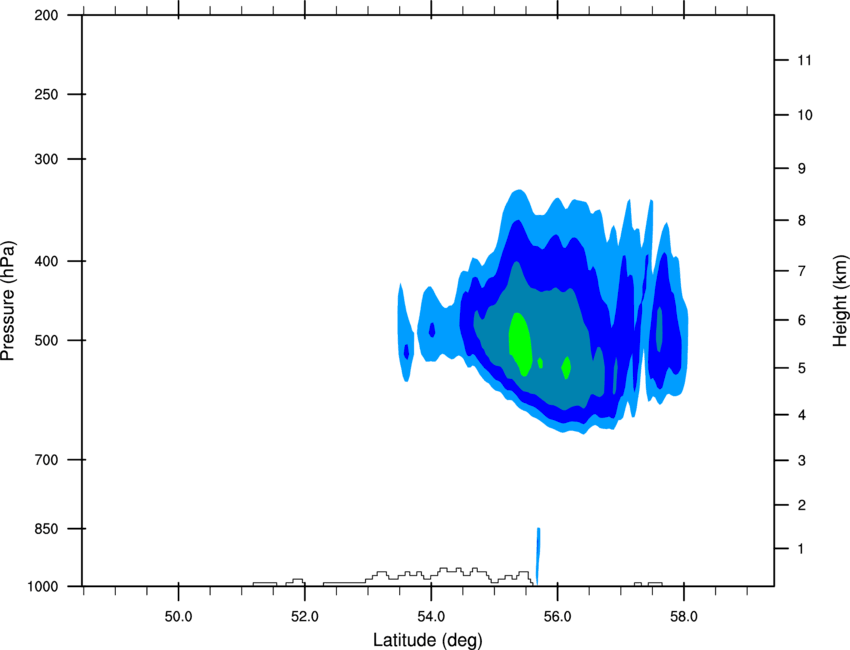Click the 200 pressure tick label

(47, 16)
